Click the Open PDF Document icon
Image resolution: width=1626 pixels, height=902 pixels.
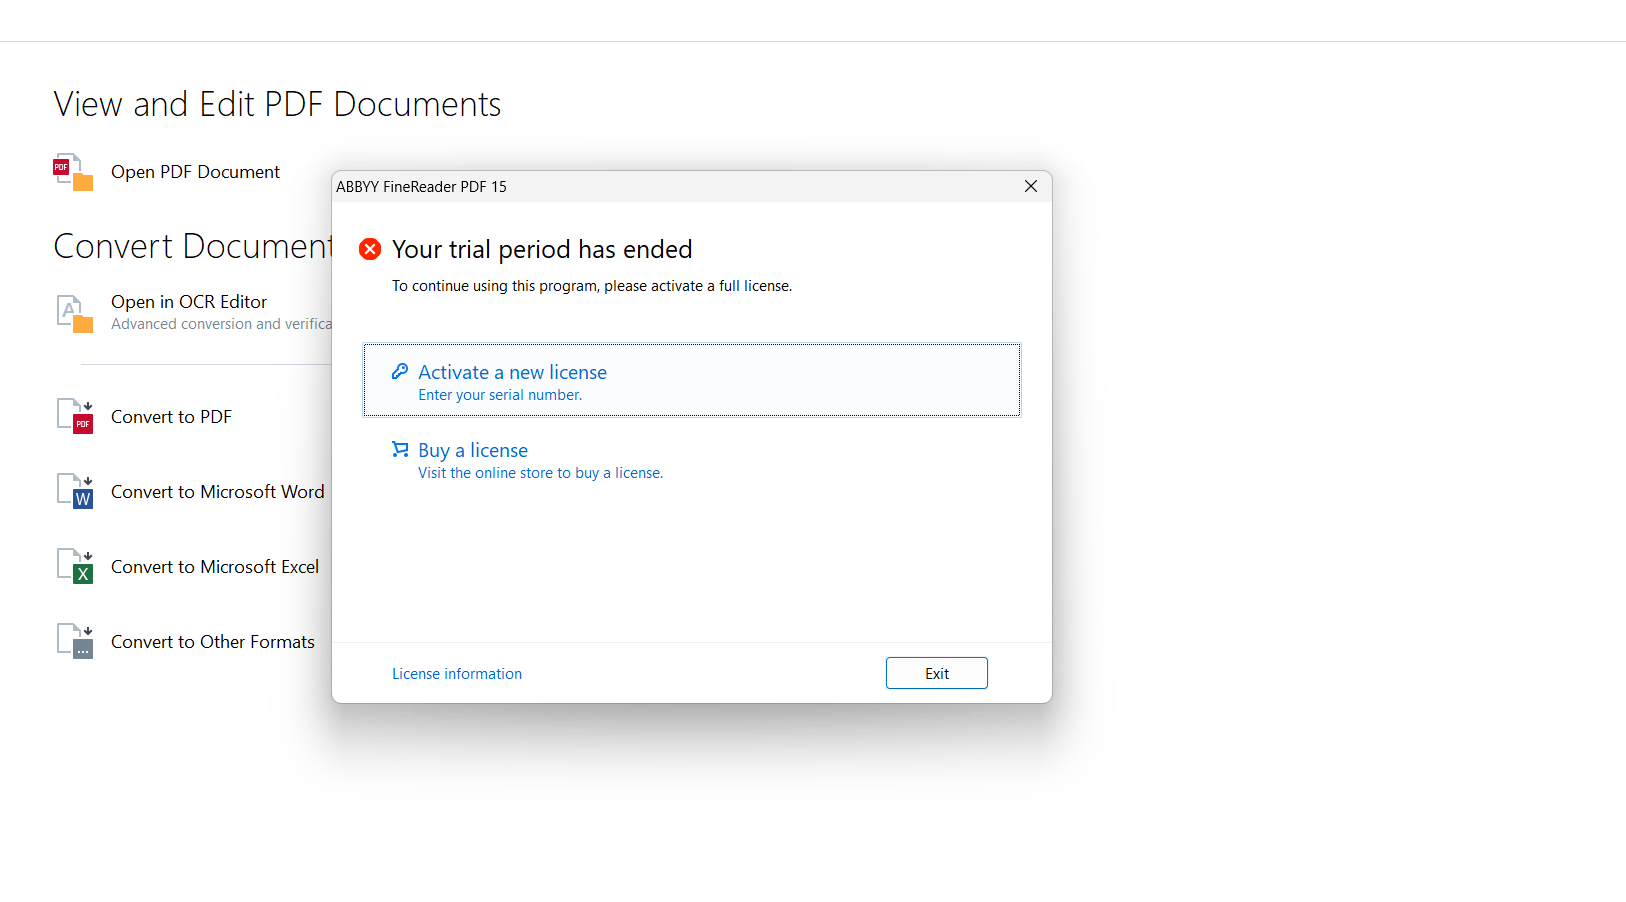(x=73, y=172)
